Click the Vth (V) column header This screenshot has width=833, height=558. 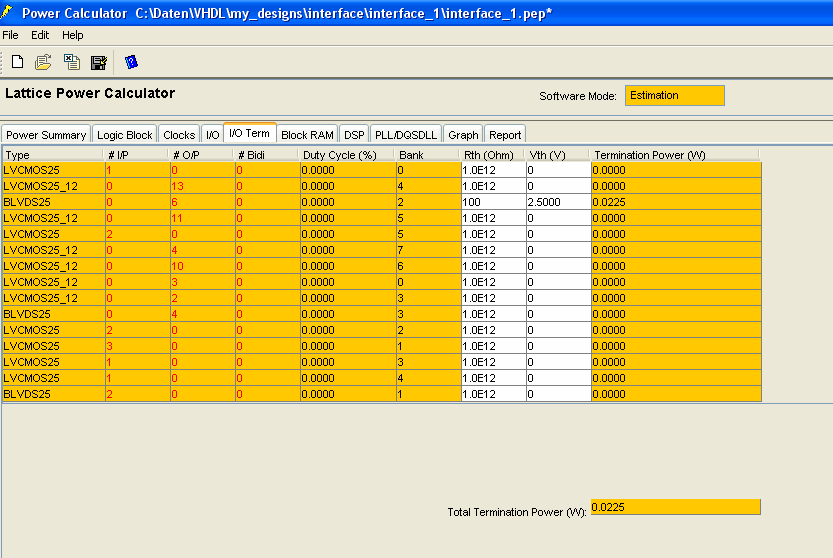(x=557, y=155)
